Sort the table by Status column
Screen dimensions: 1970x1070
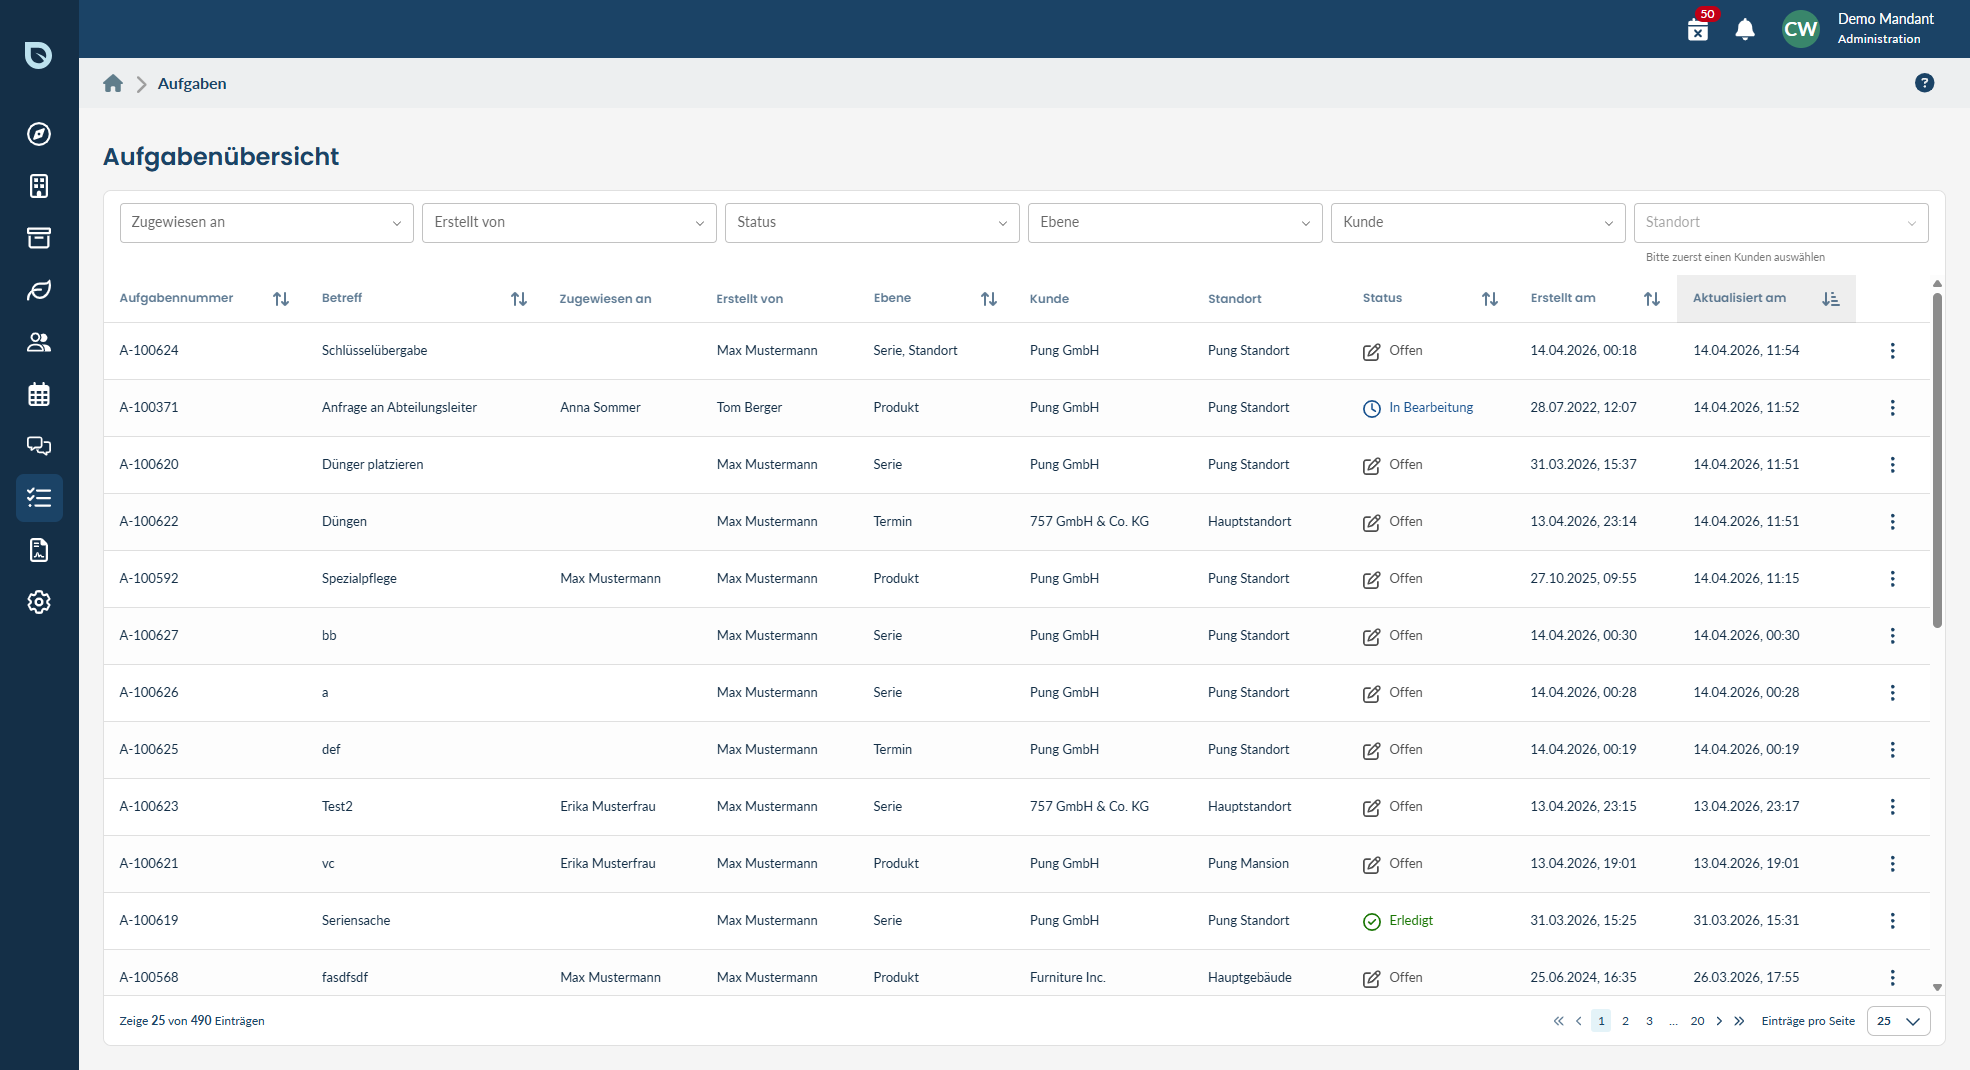1490,299
